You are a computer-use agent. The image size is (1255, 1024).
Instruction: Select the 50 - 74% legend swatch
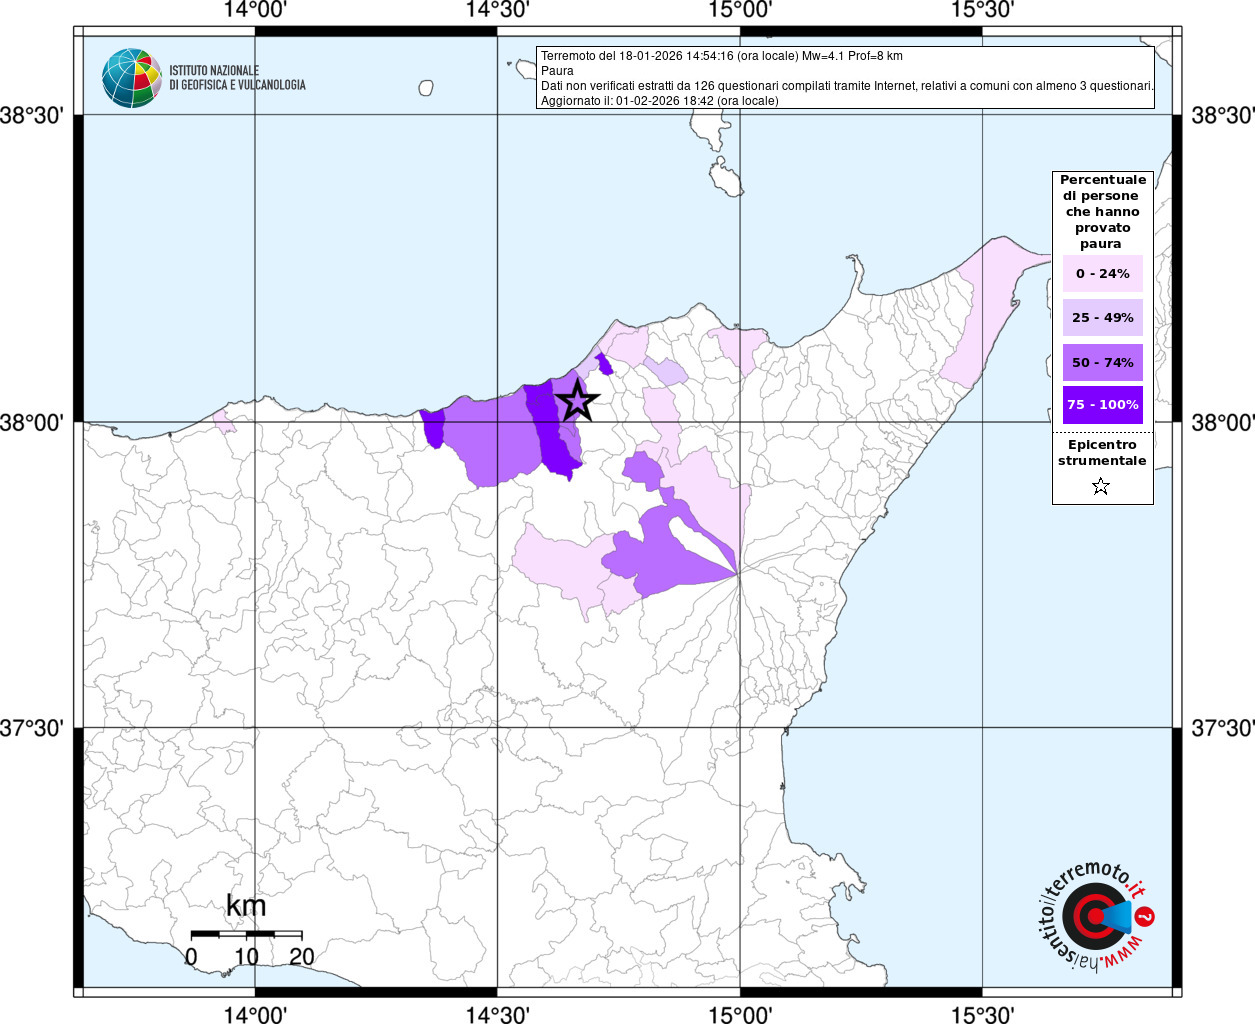[x=1102, y=362]
